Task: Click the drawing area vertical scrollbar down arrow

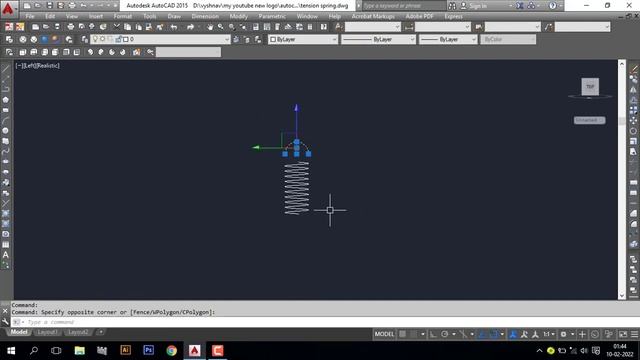Action: point(622,296)
